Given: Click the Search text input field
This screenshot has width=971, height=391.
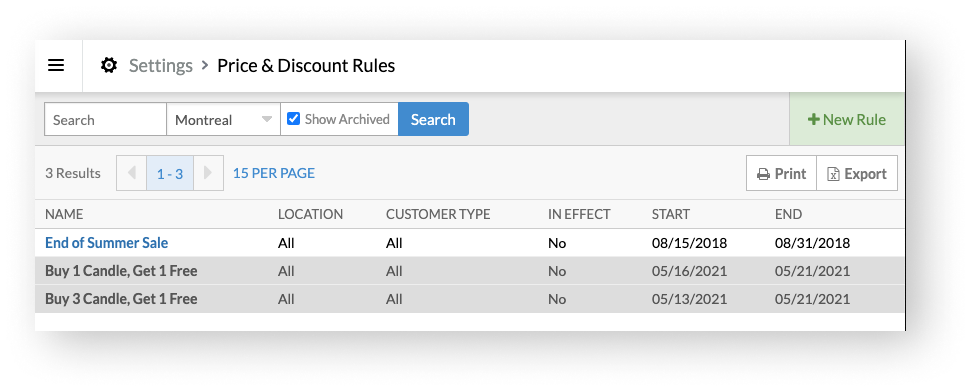Looking at the screenshot, I should 105,119.
